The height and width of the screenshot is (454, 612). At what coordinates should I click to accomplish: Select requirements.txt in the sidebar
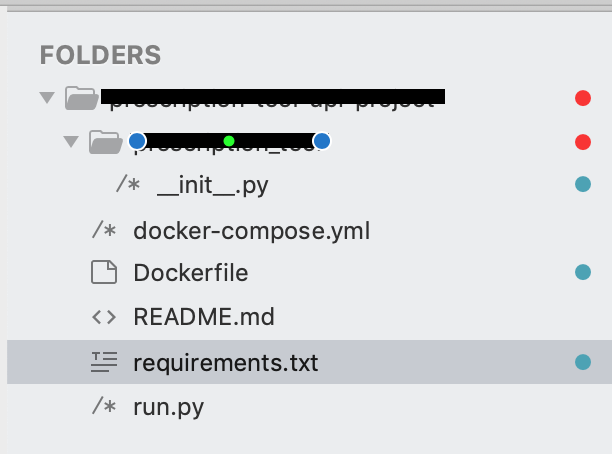[x=225, y=362]
